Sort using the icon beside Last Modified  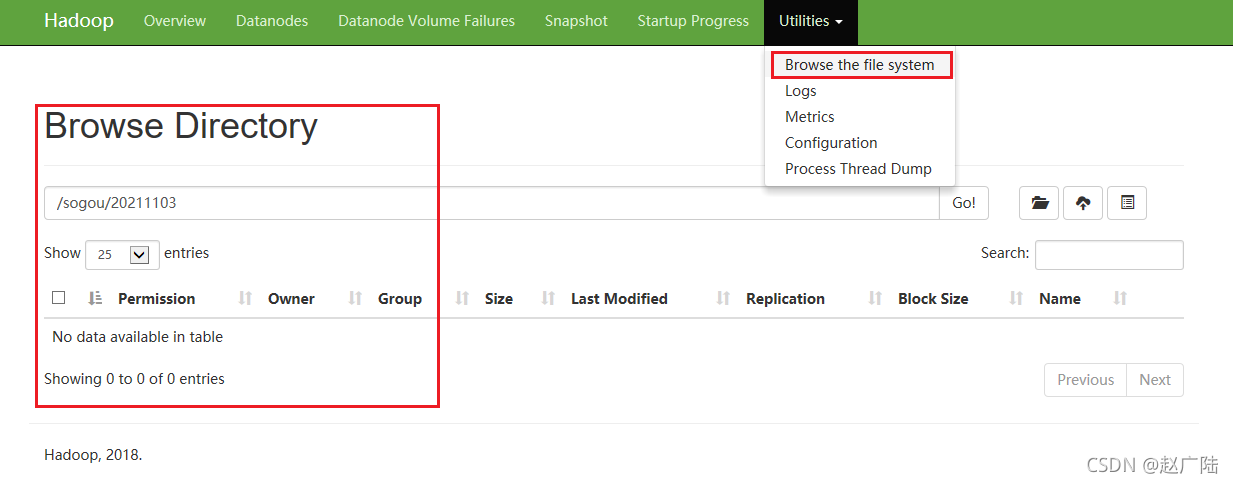723,298
